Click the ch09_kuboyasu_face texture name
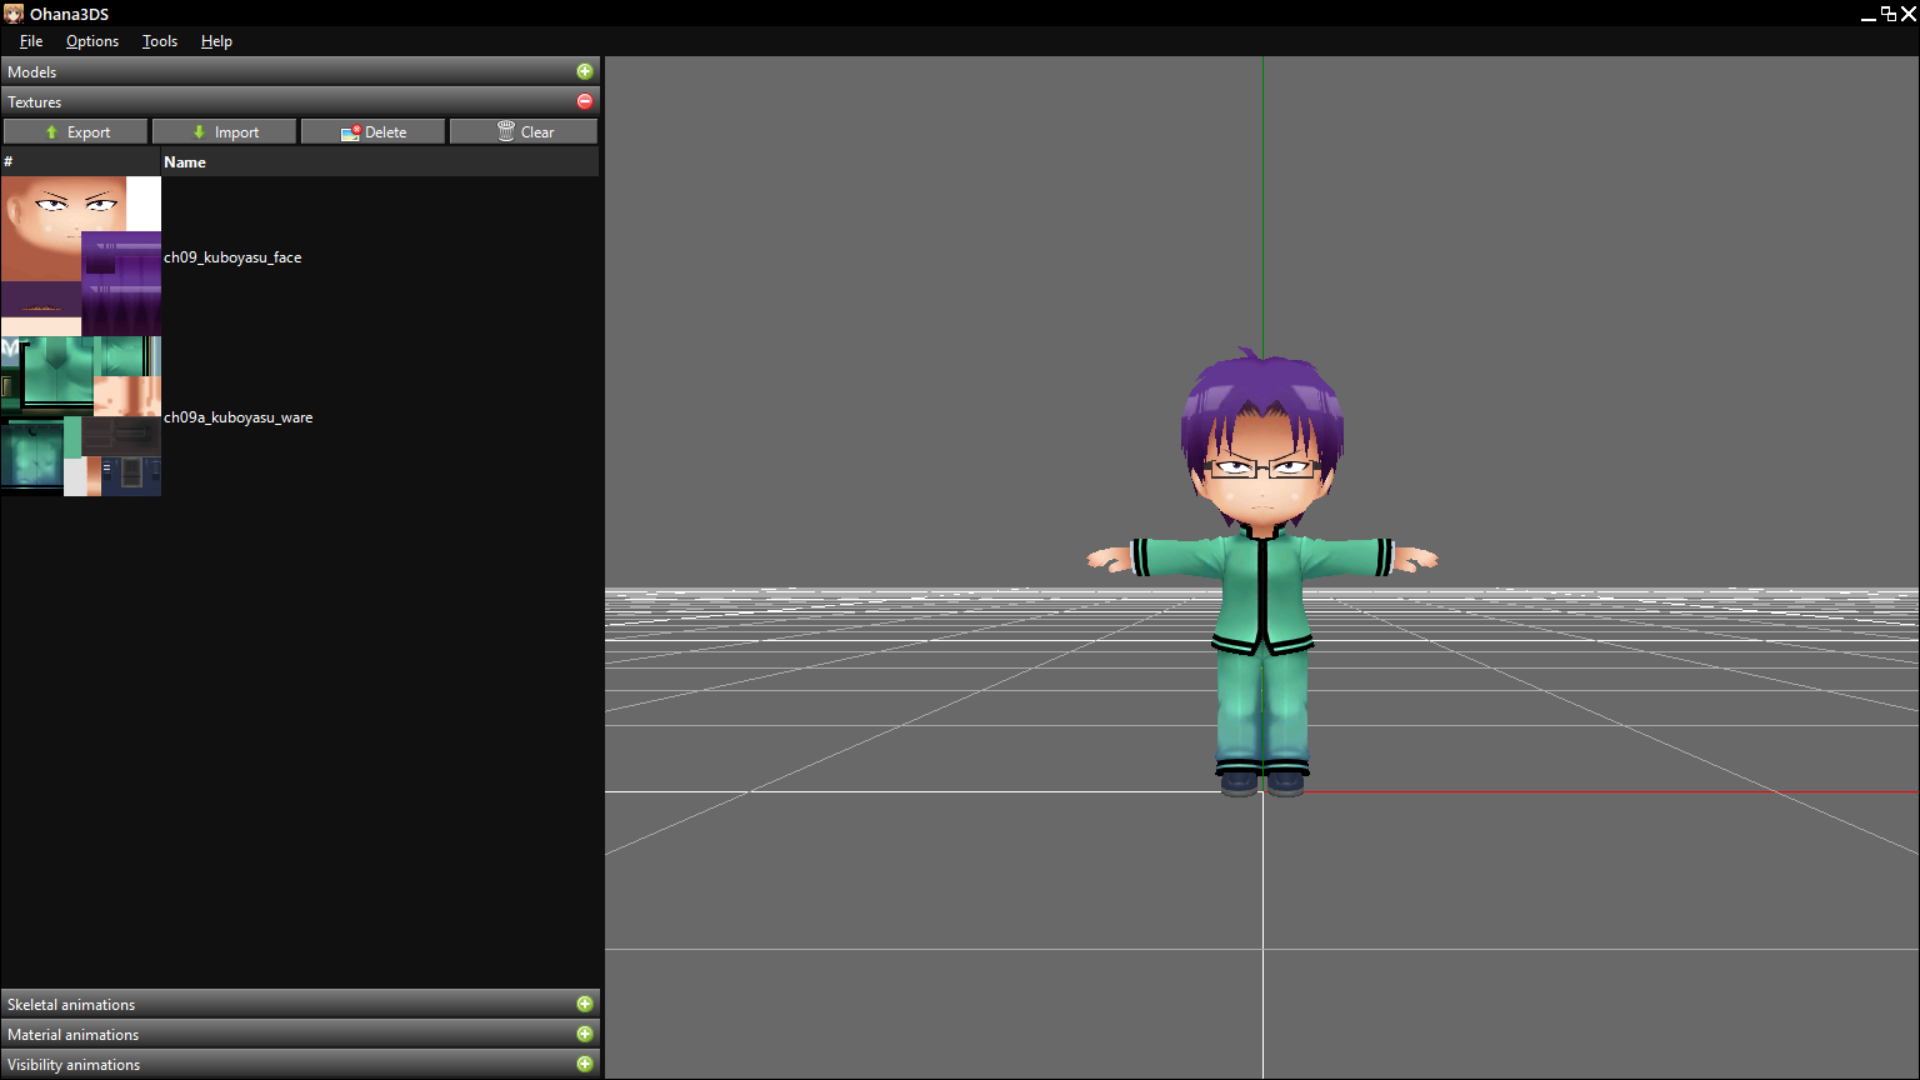This screenshot has height=1080, width=1920. coord(233,257)
